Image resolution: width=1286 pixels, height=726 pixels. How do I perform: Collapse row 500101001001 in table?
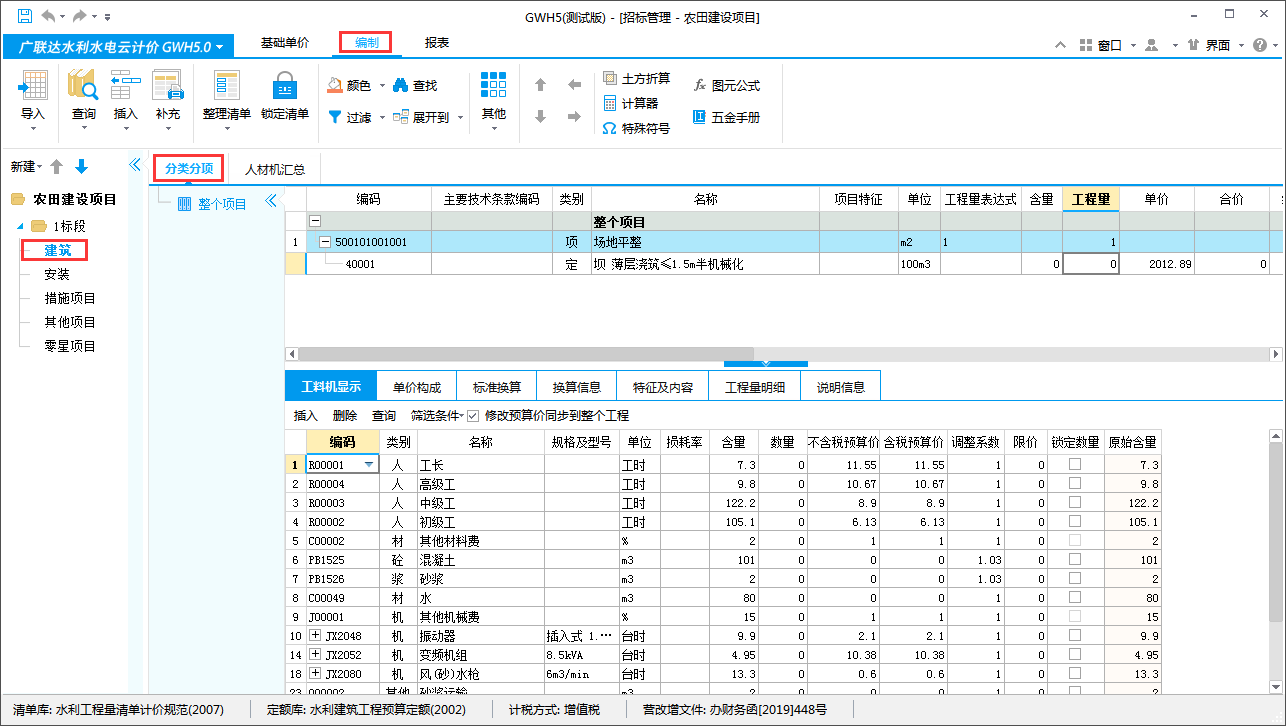pos(324,242)
